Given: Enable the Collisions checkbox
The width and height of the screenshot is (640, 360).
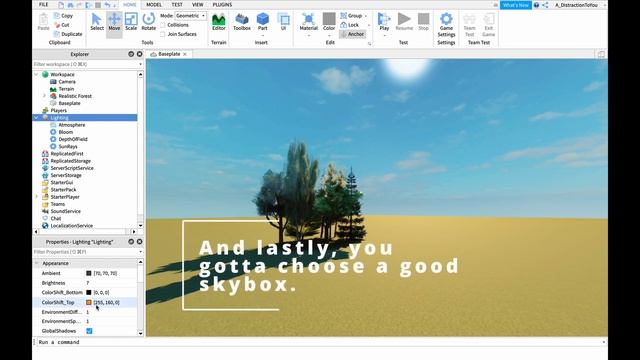Looking at the screenshot, I should [x=163, y=25].
